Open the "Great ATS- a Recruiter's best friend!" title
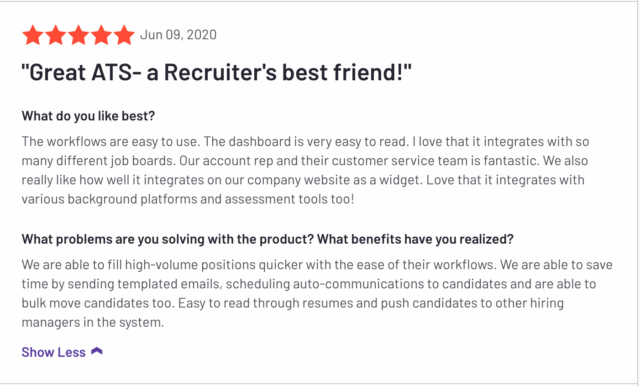Viewport: 640px width, 386px height. pyautogui.click(x=216, y=73)
